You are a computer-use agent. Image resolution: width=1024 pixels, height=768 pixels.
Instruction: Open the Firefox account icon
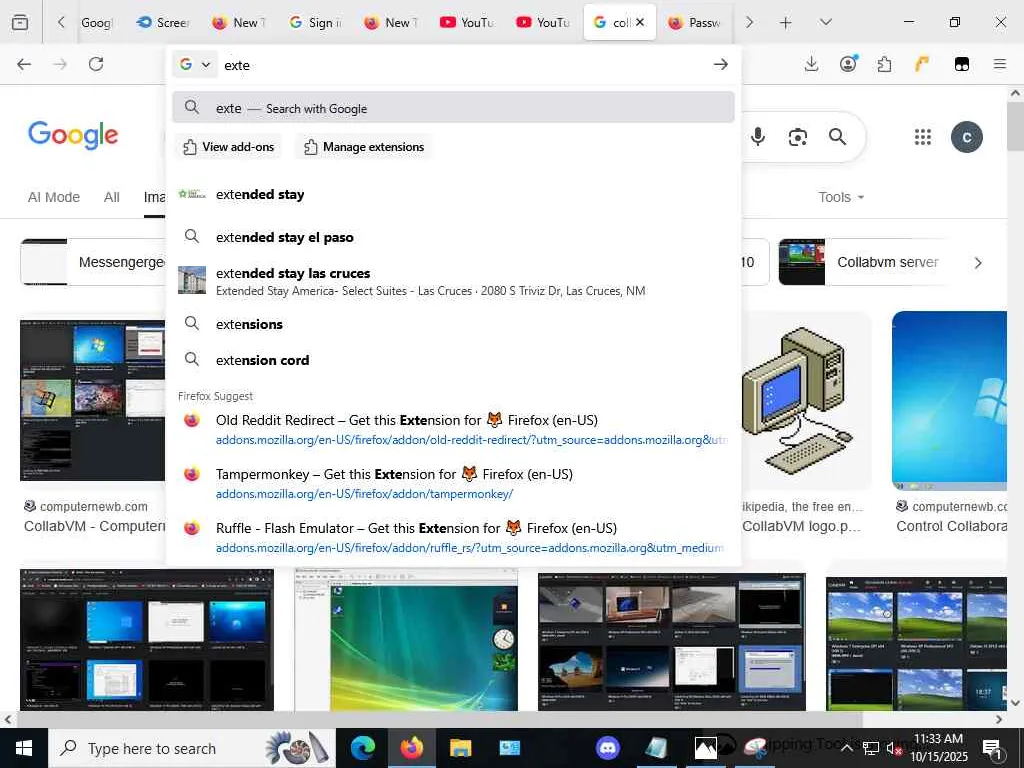(848, 64)
